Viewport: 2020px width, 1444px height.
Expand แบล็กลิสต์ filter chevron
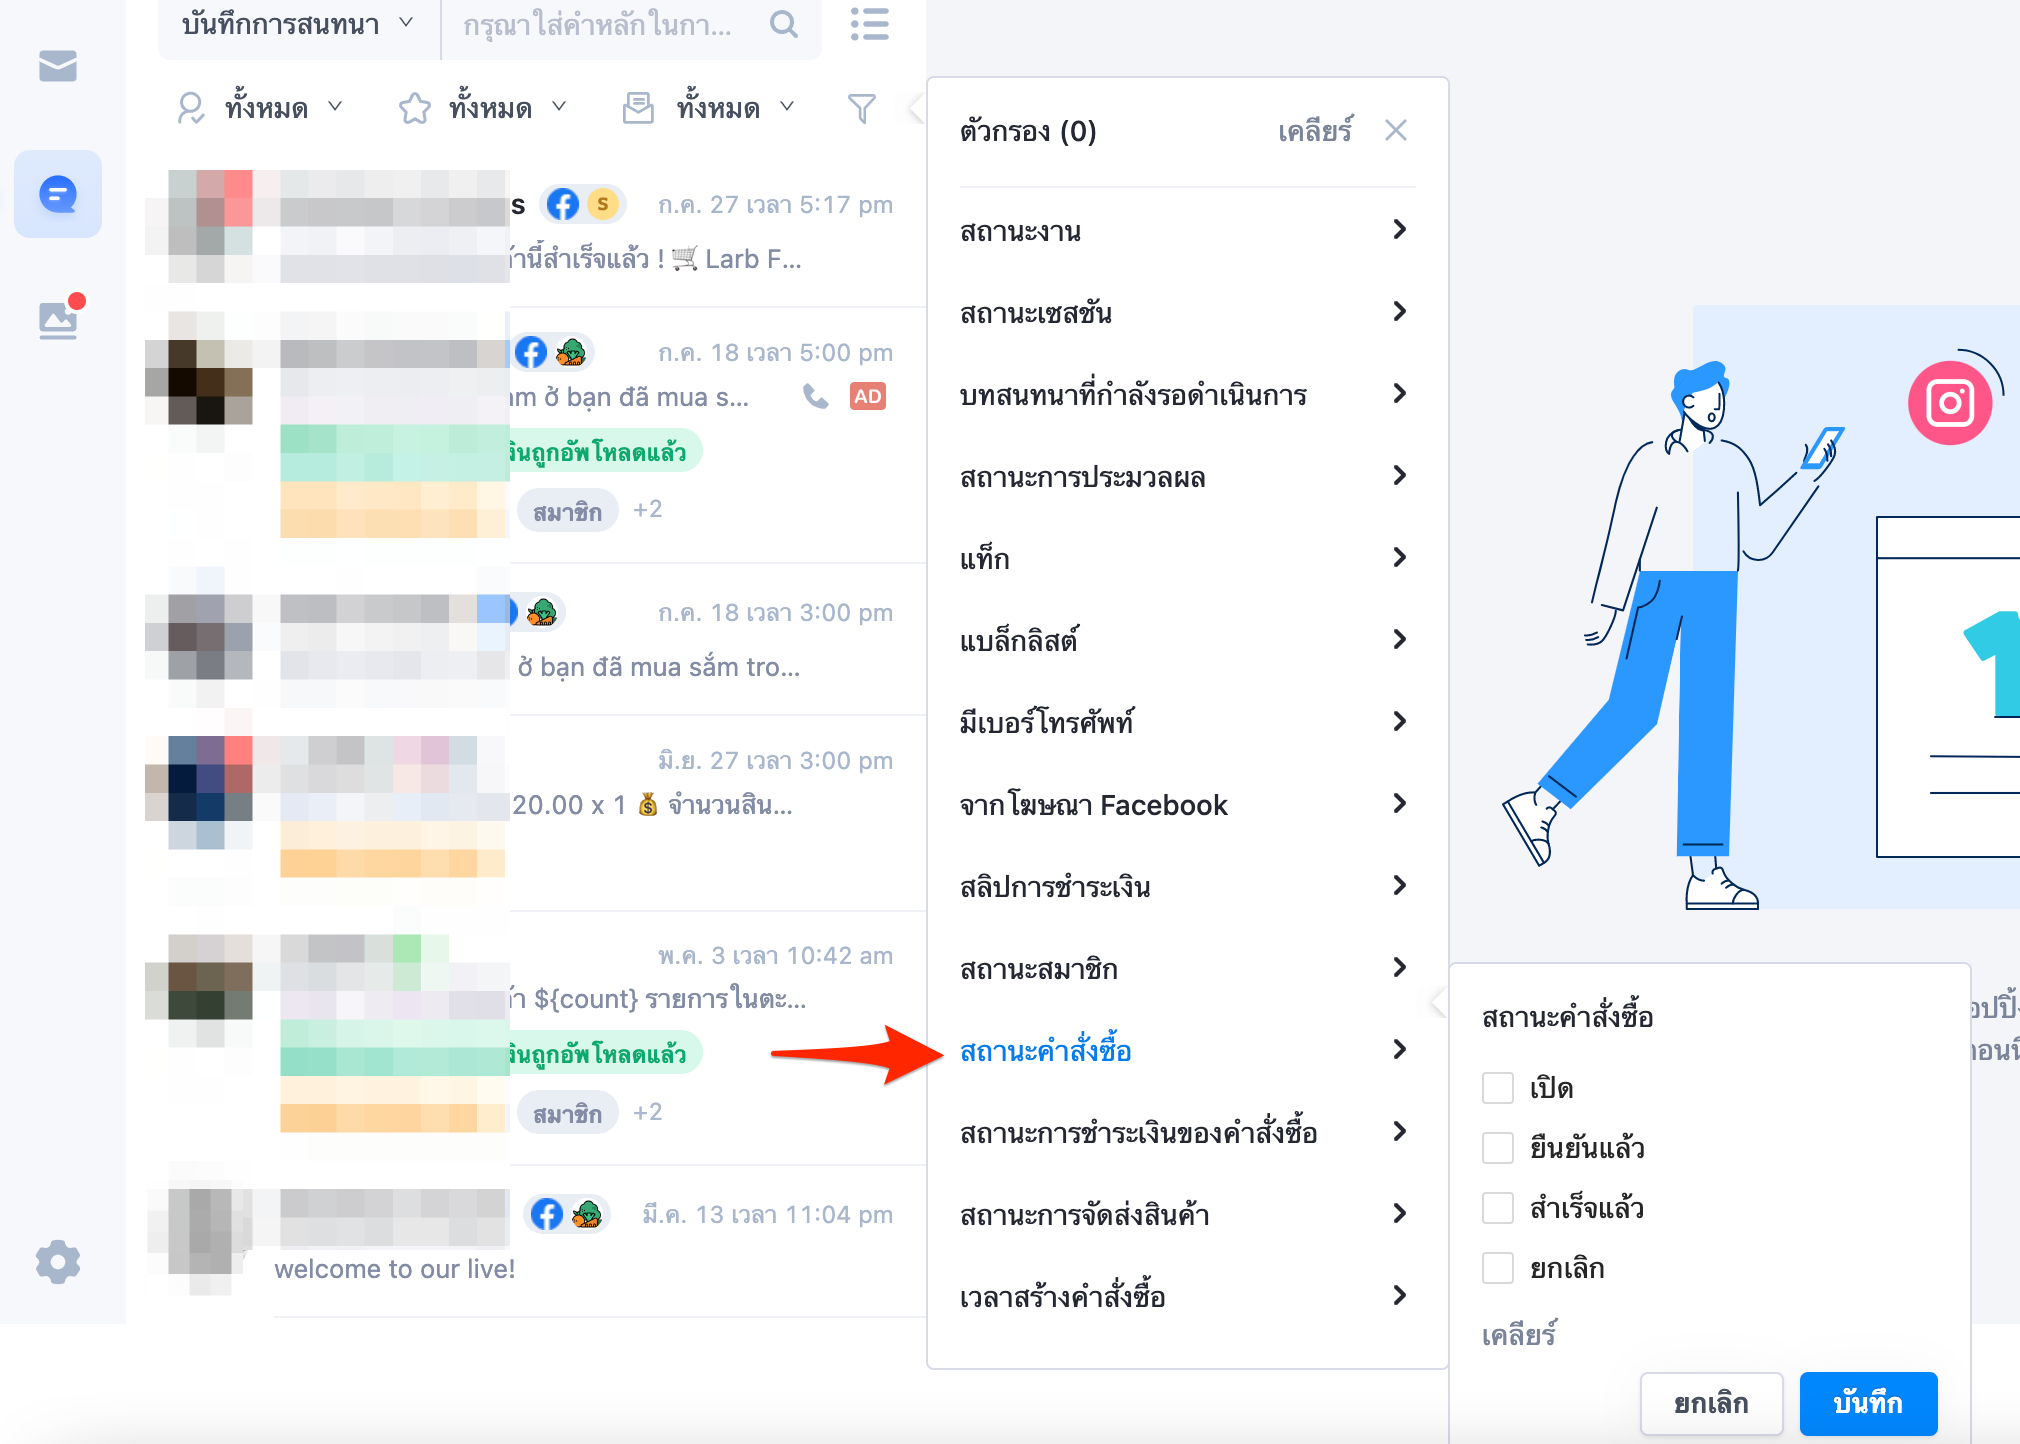click(x=1400, y=640)
